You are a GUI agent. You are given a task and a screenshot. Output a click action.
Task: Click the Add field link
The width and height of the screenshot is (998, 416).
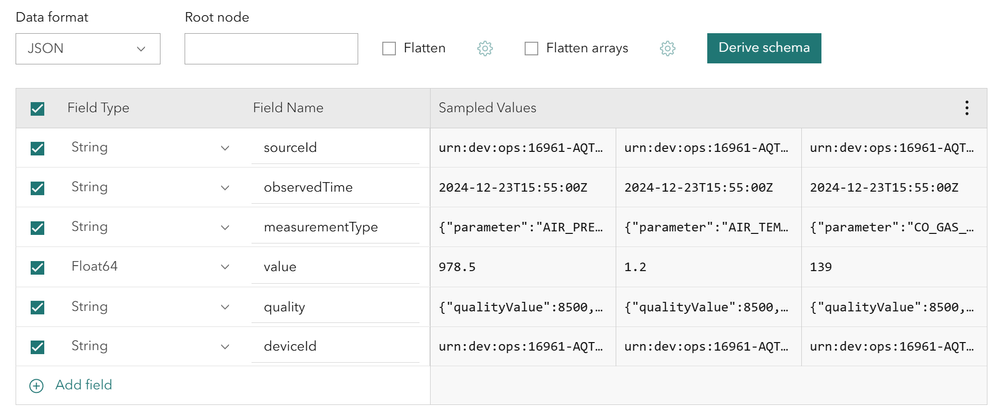(83, 385)
